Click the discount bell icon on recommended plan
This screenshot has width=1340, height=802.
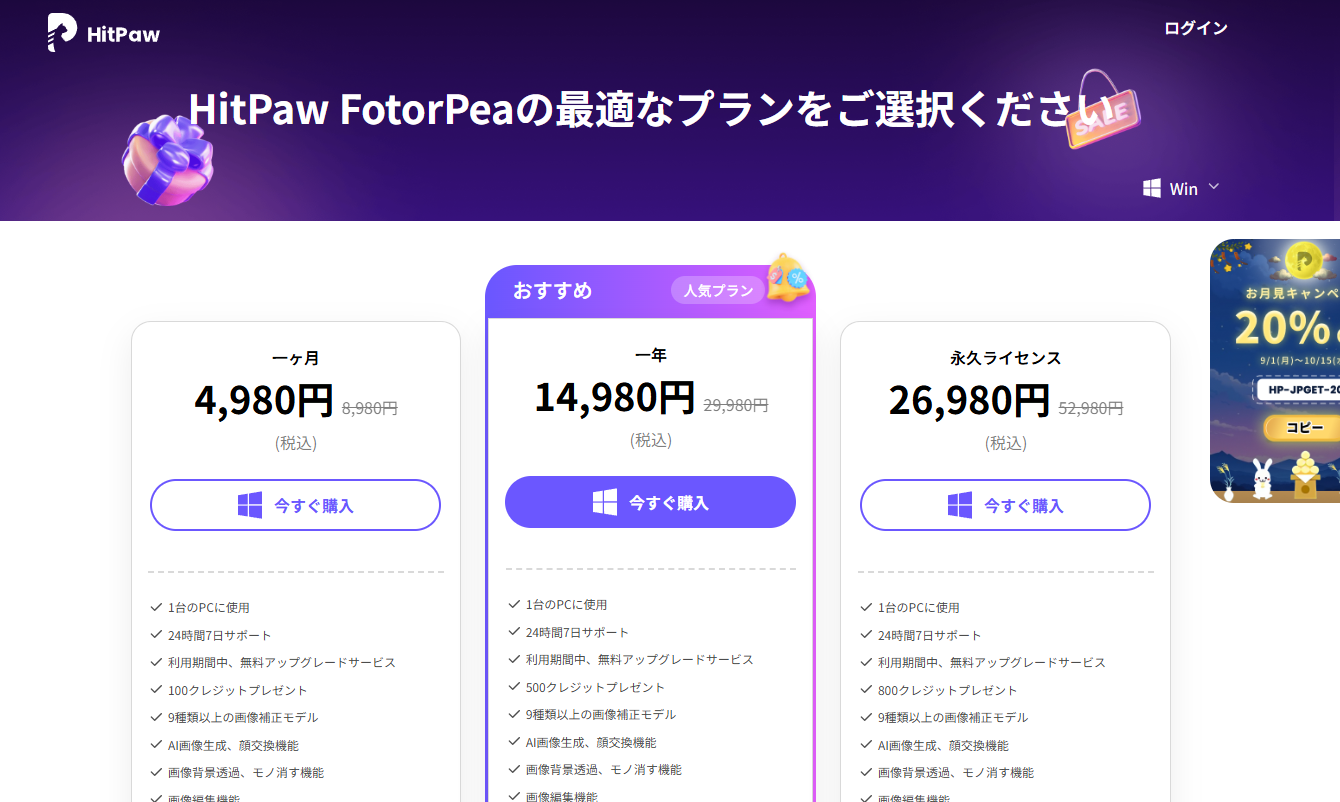(x=788, y=277)
